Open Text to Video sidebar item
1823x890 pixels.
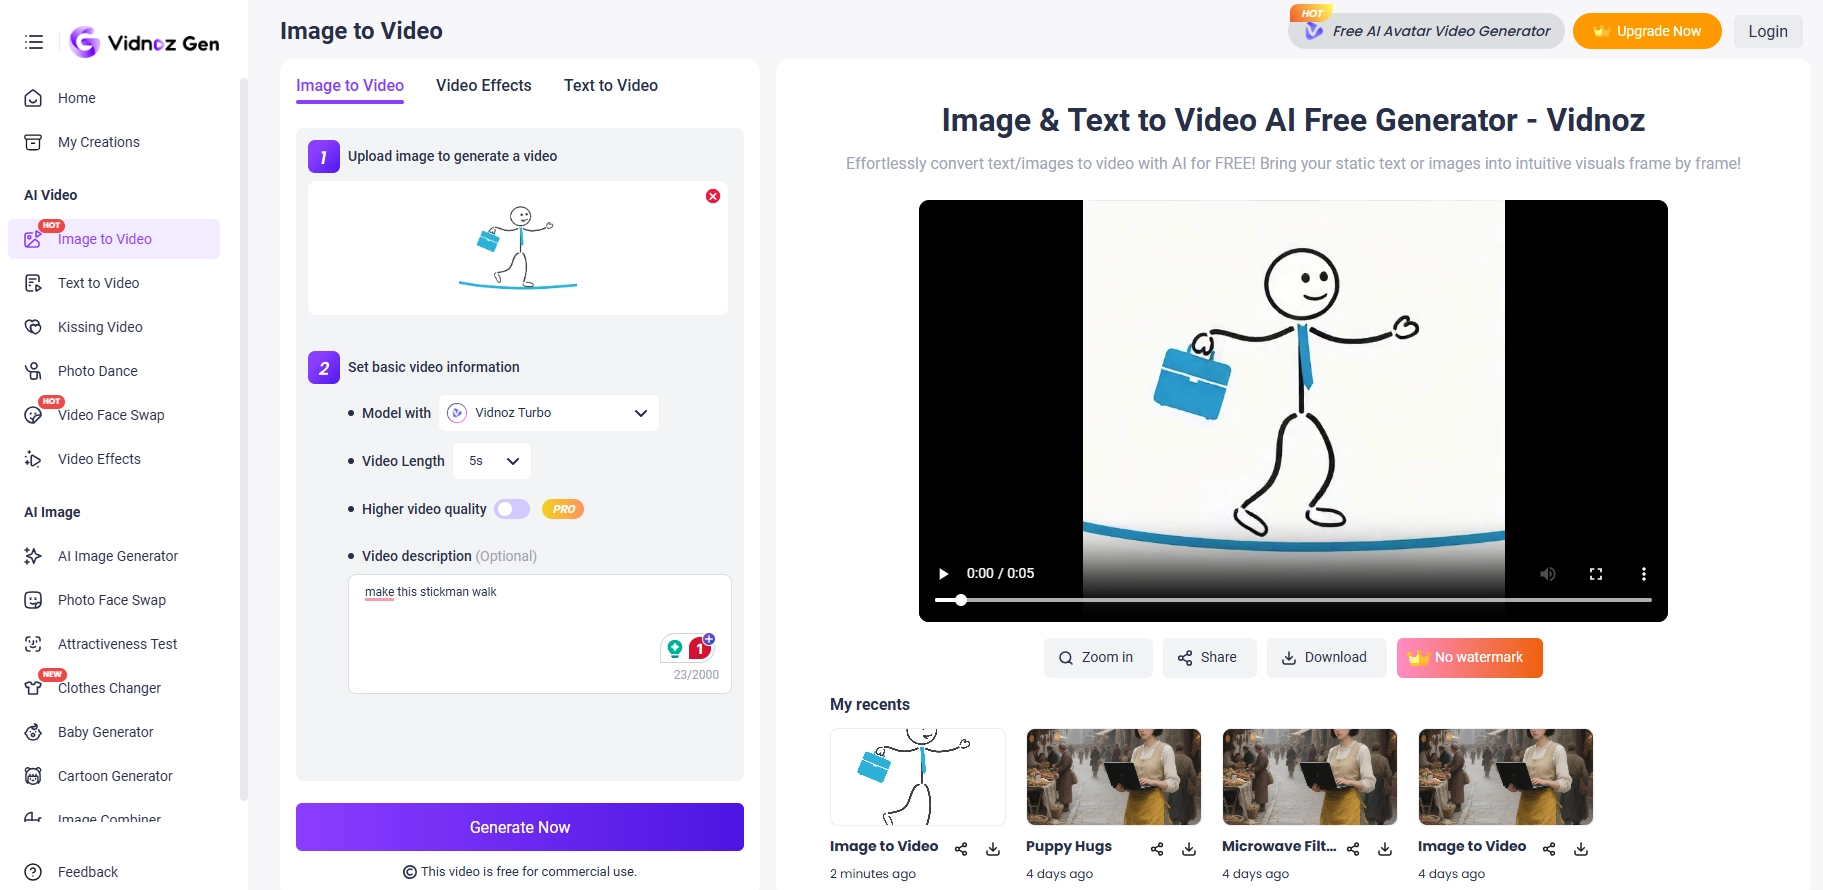[98, 283]
